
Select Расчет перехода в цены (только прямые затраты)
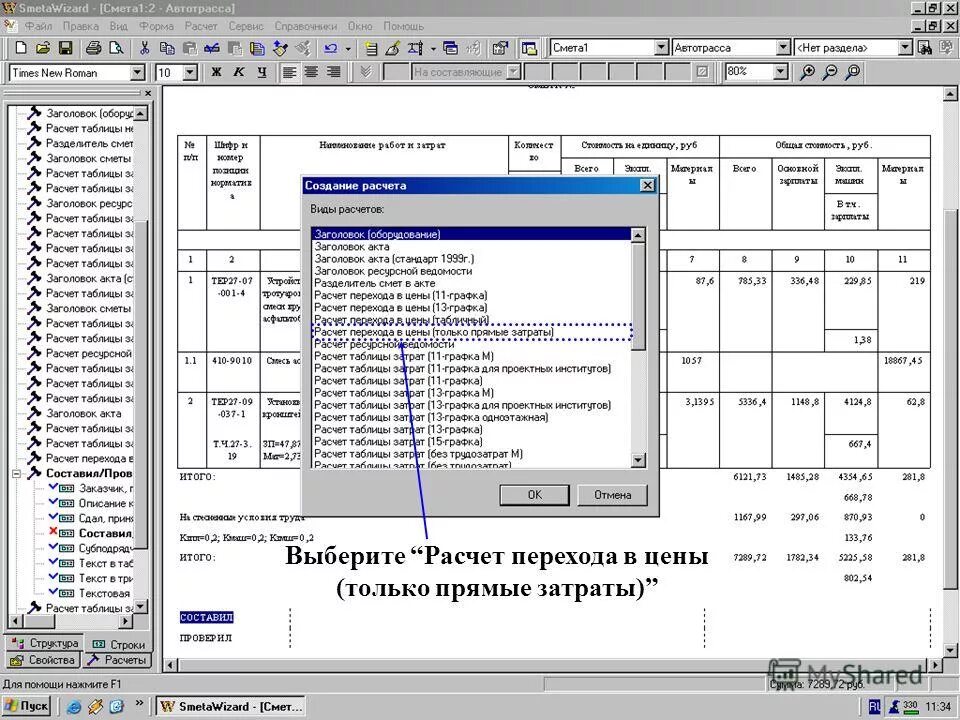coord(471,332)
